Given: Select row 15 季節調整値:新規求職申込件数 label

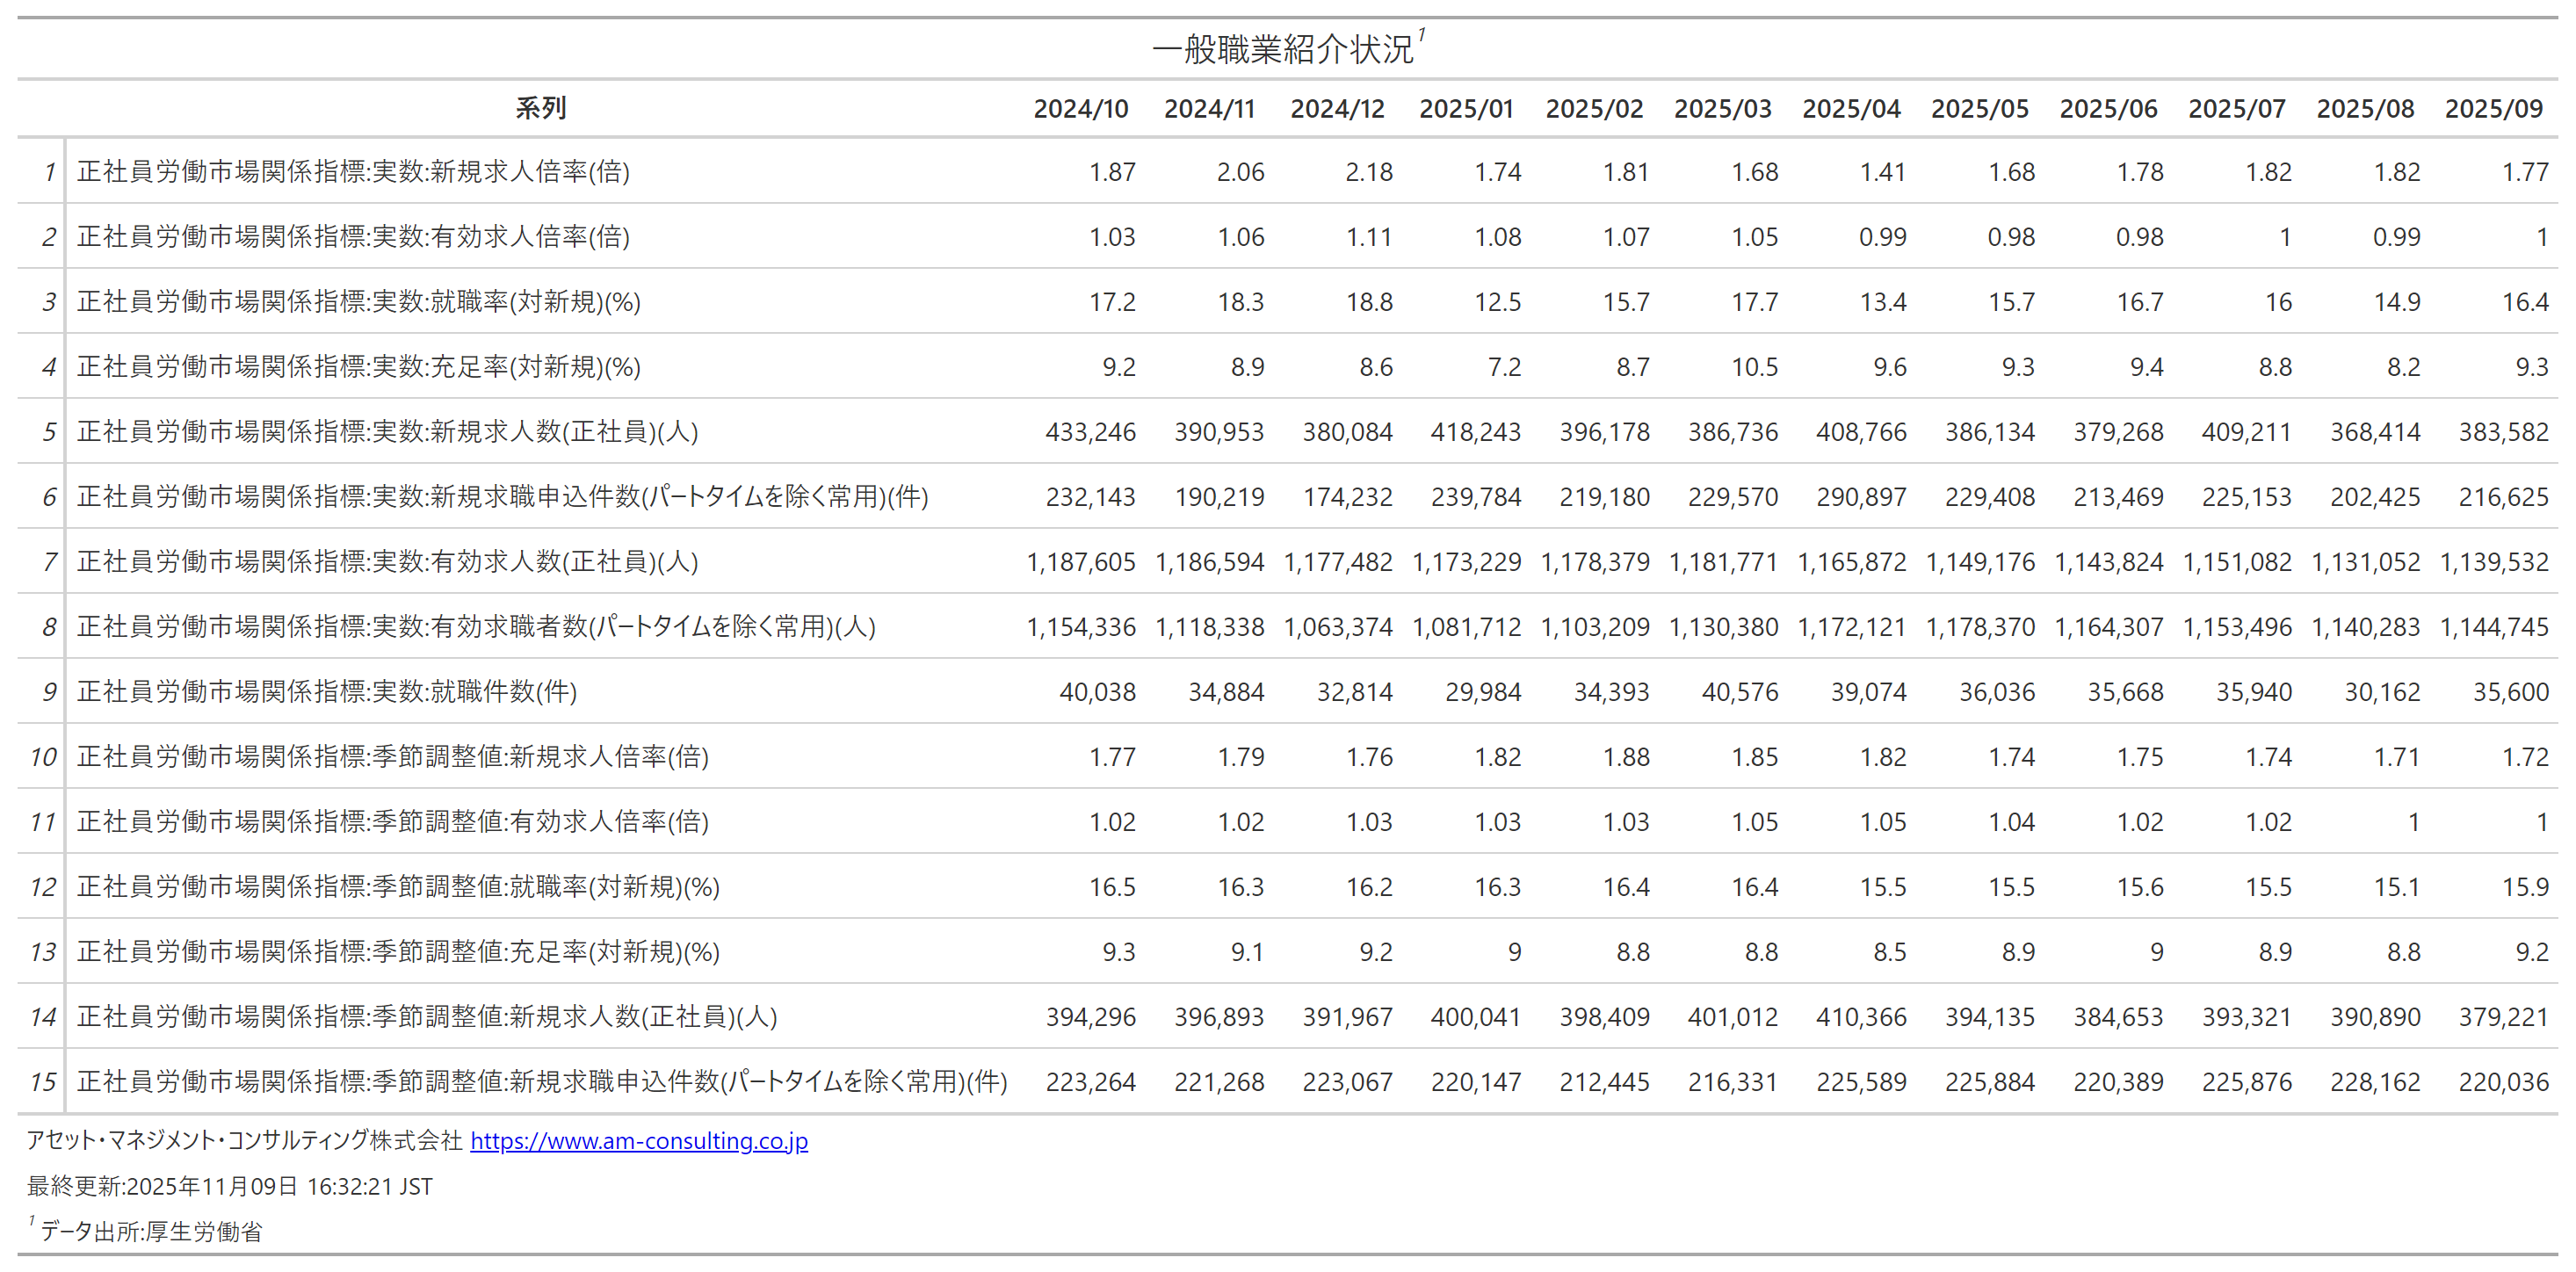Looking at the screenshot, I should [541, 1082].
